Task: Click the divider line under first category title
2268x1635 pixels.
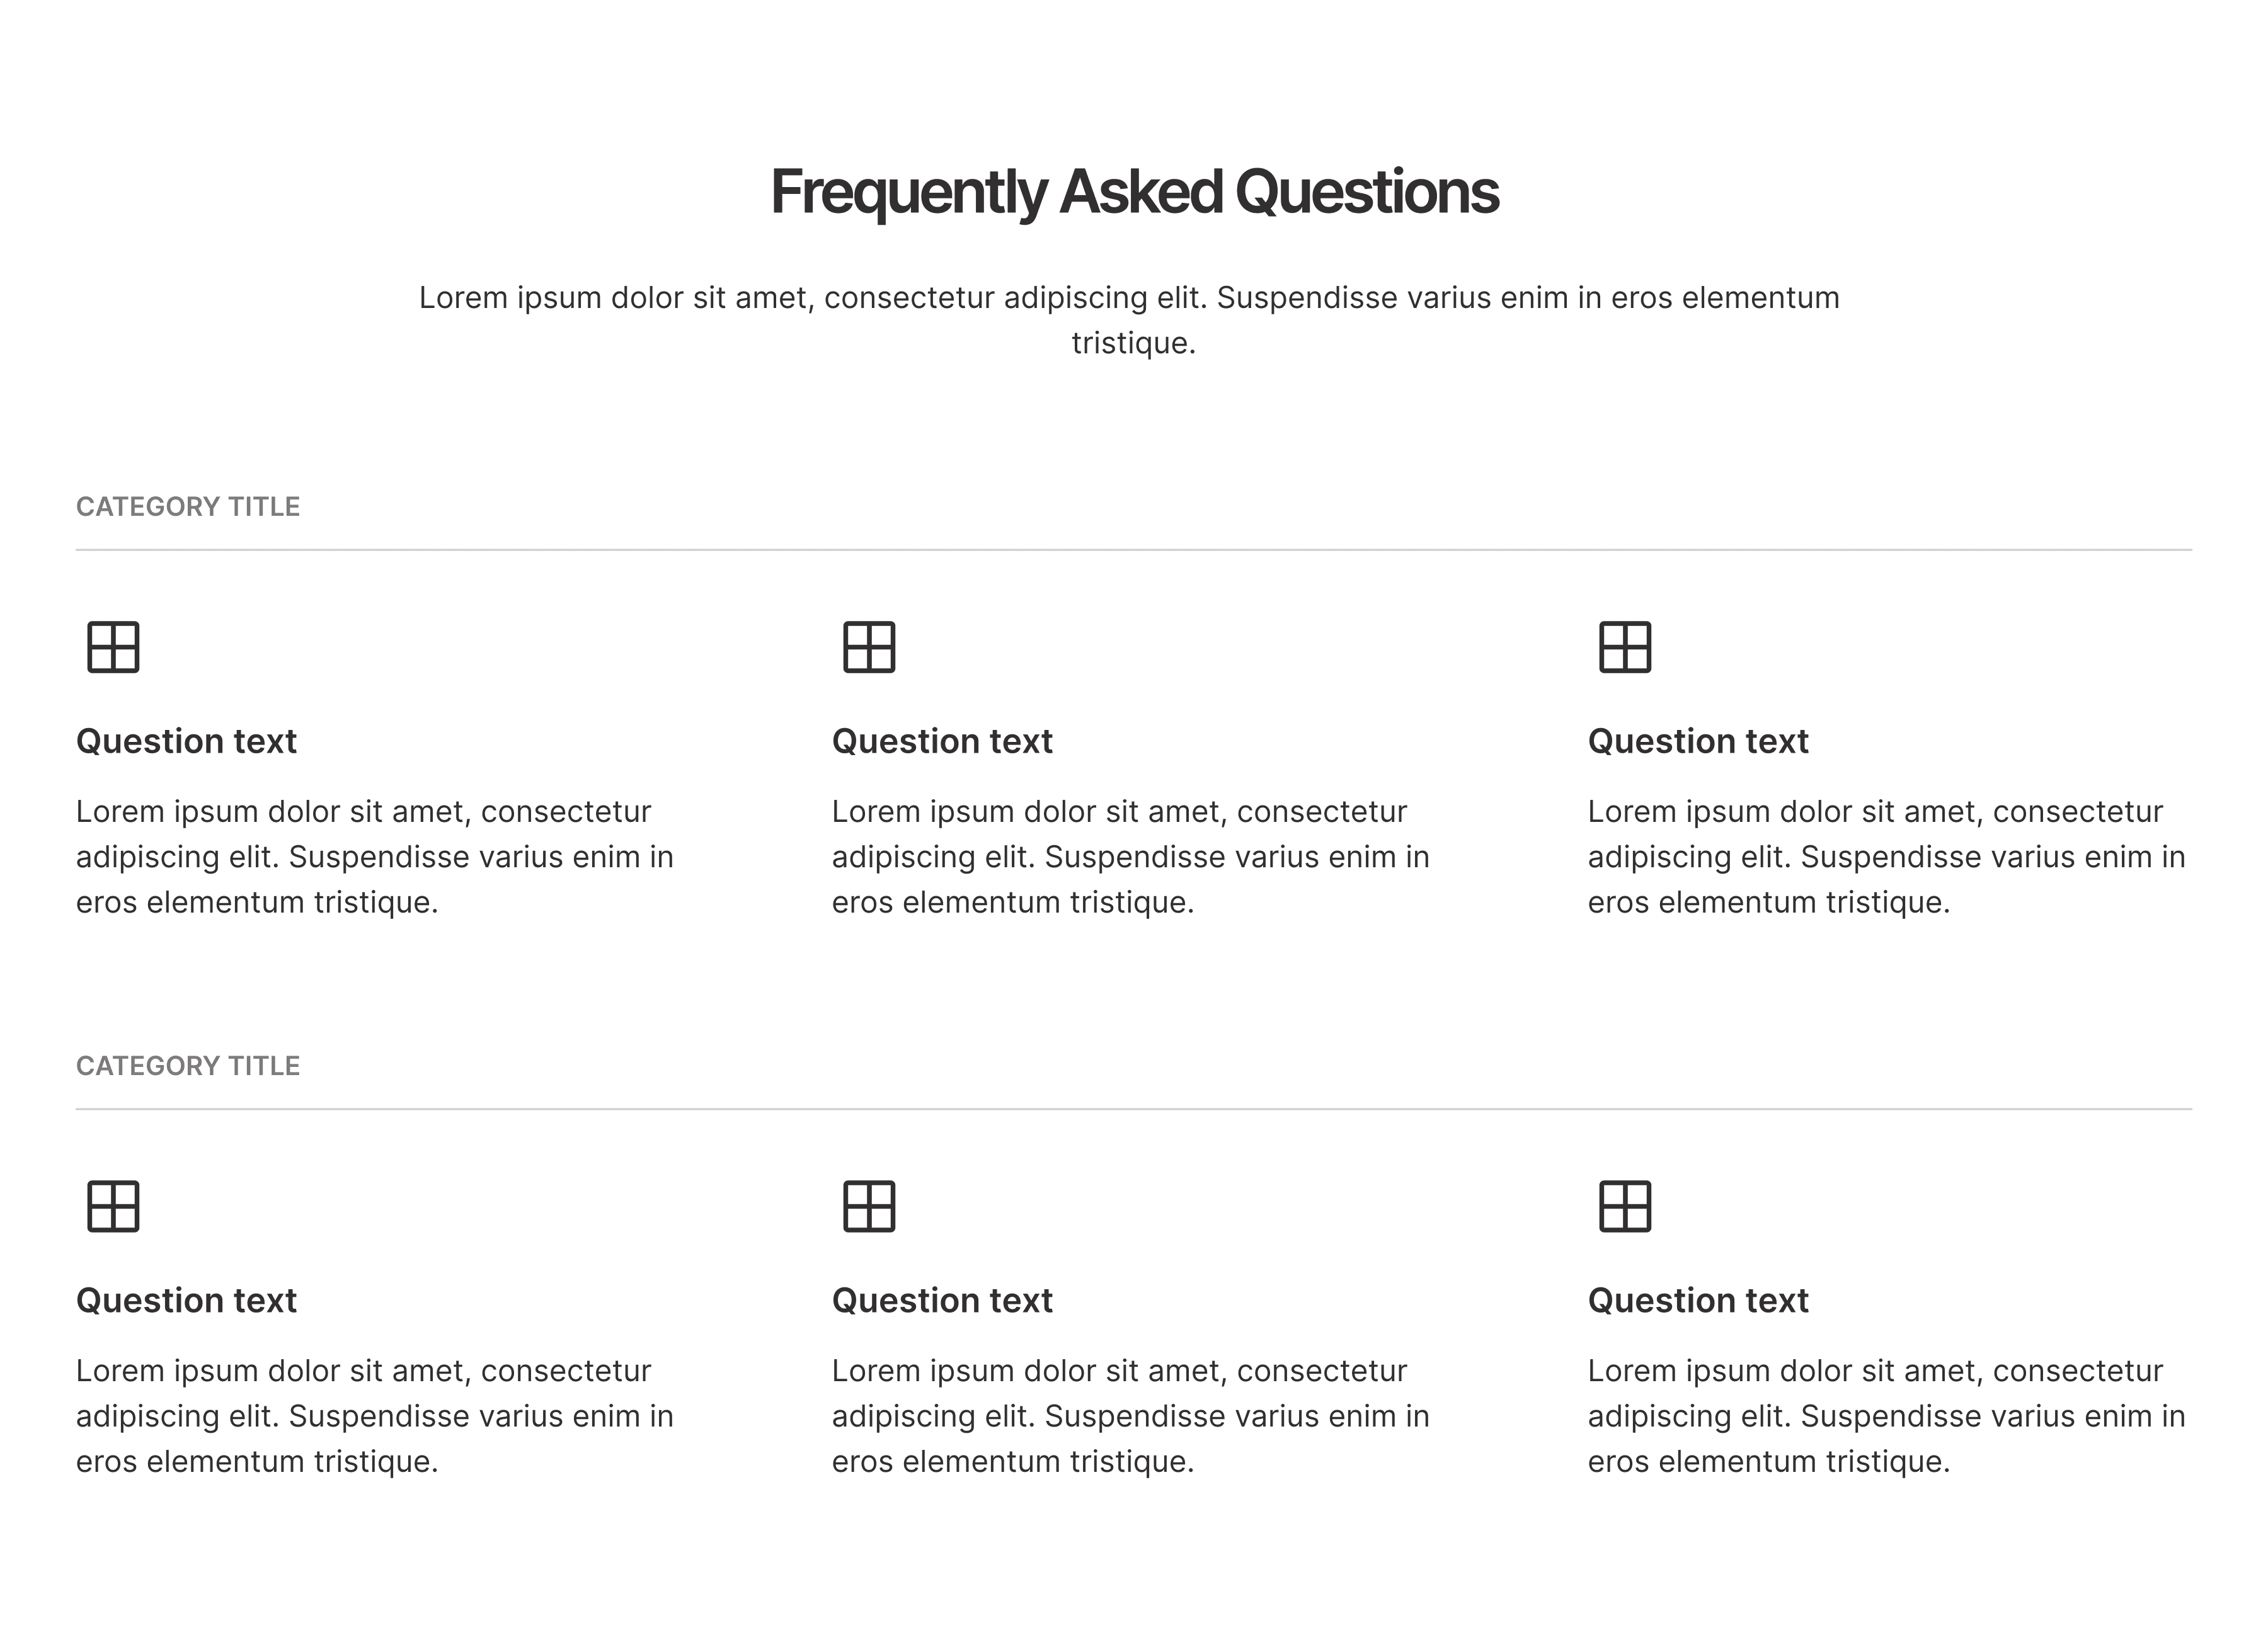Action: click(x=1134, y=550)
